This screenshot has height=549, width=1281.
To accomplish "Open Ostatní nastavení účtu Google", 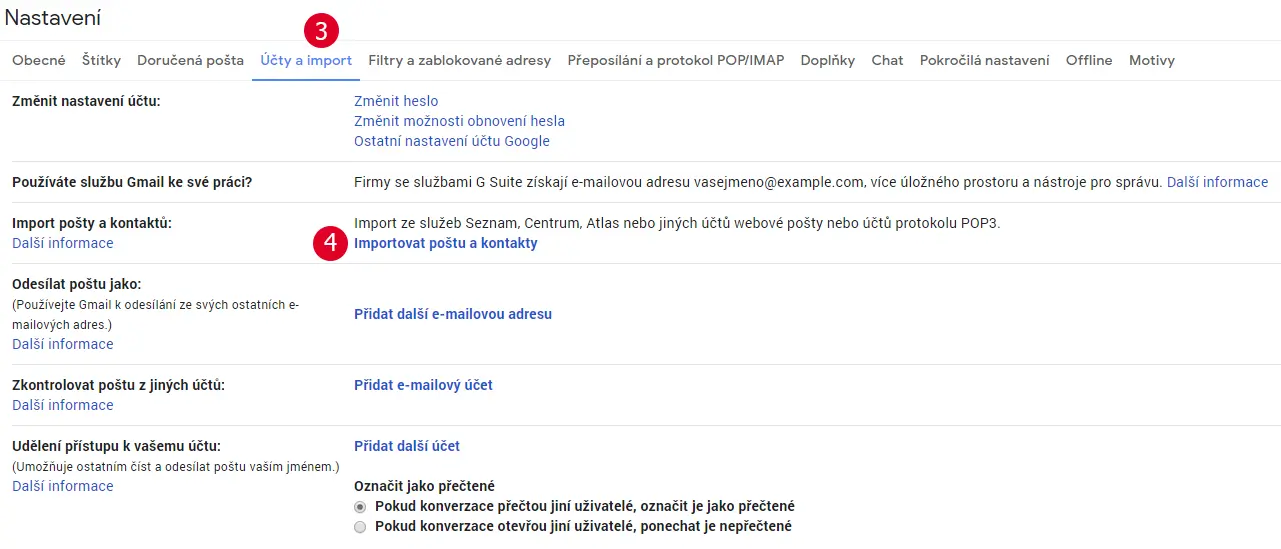I will (x=452, y=141).
